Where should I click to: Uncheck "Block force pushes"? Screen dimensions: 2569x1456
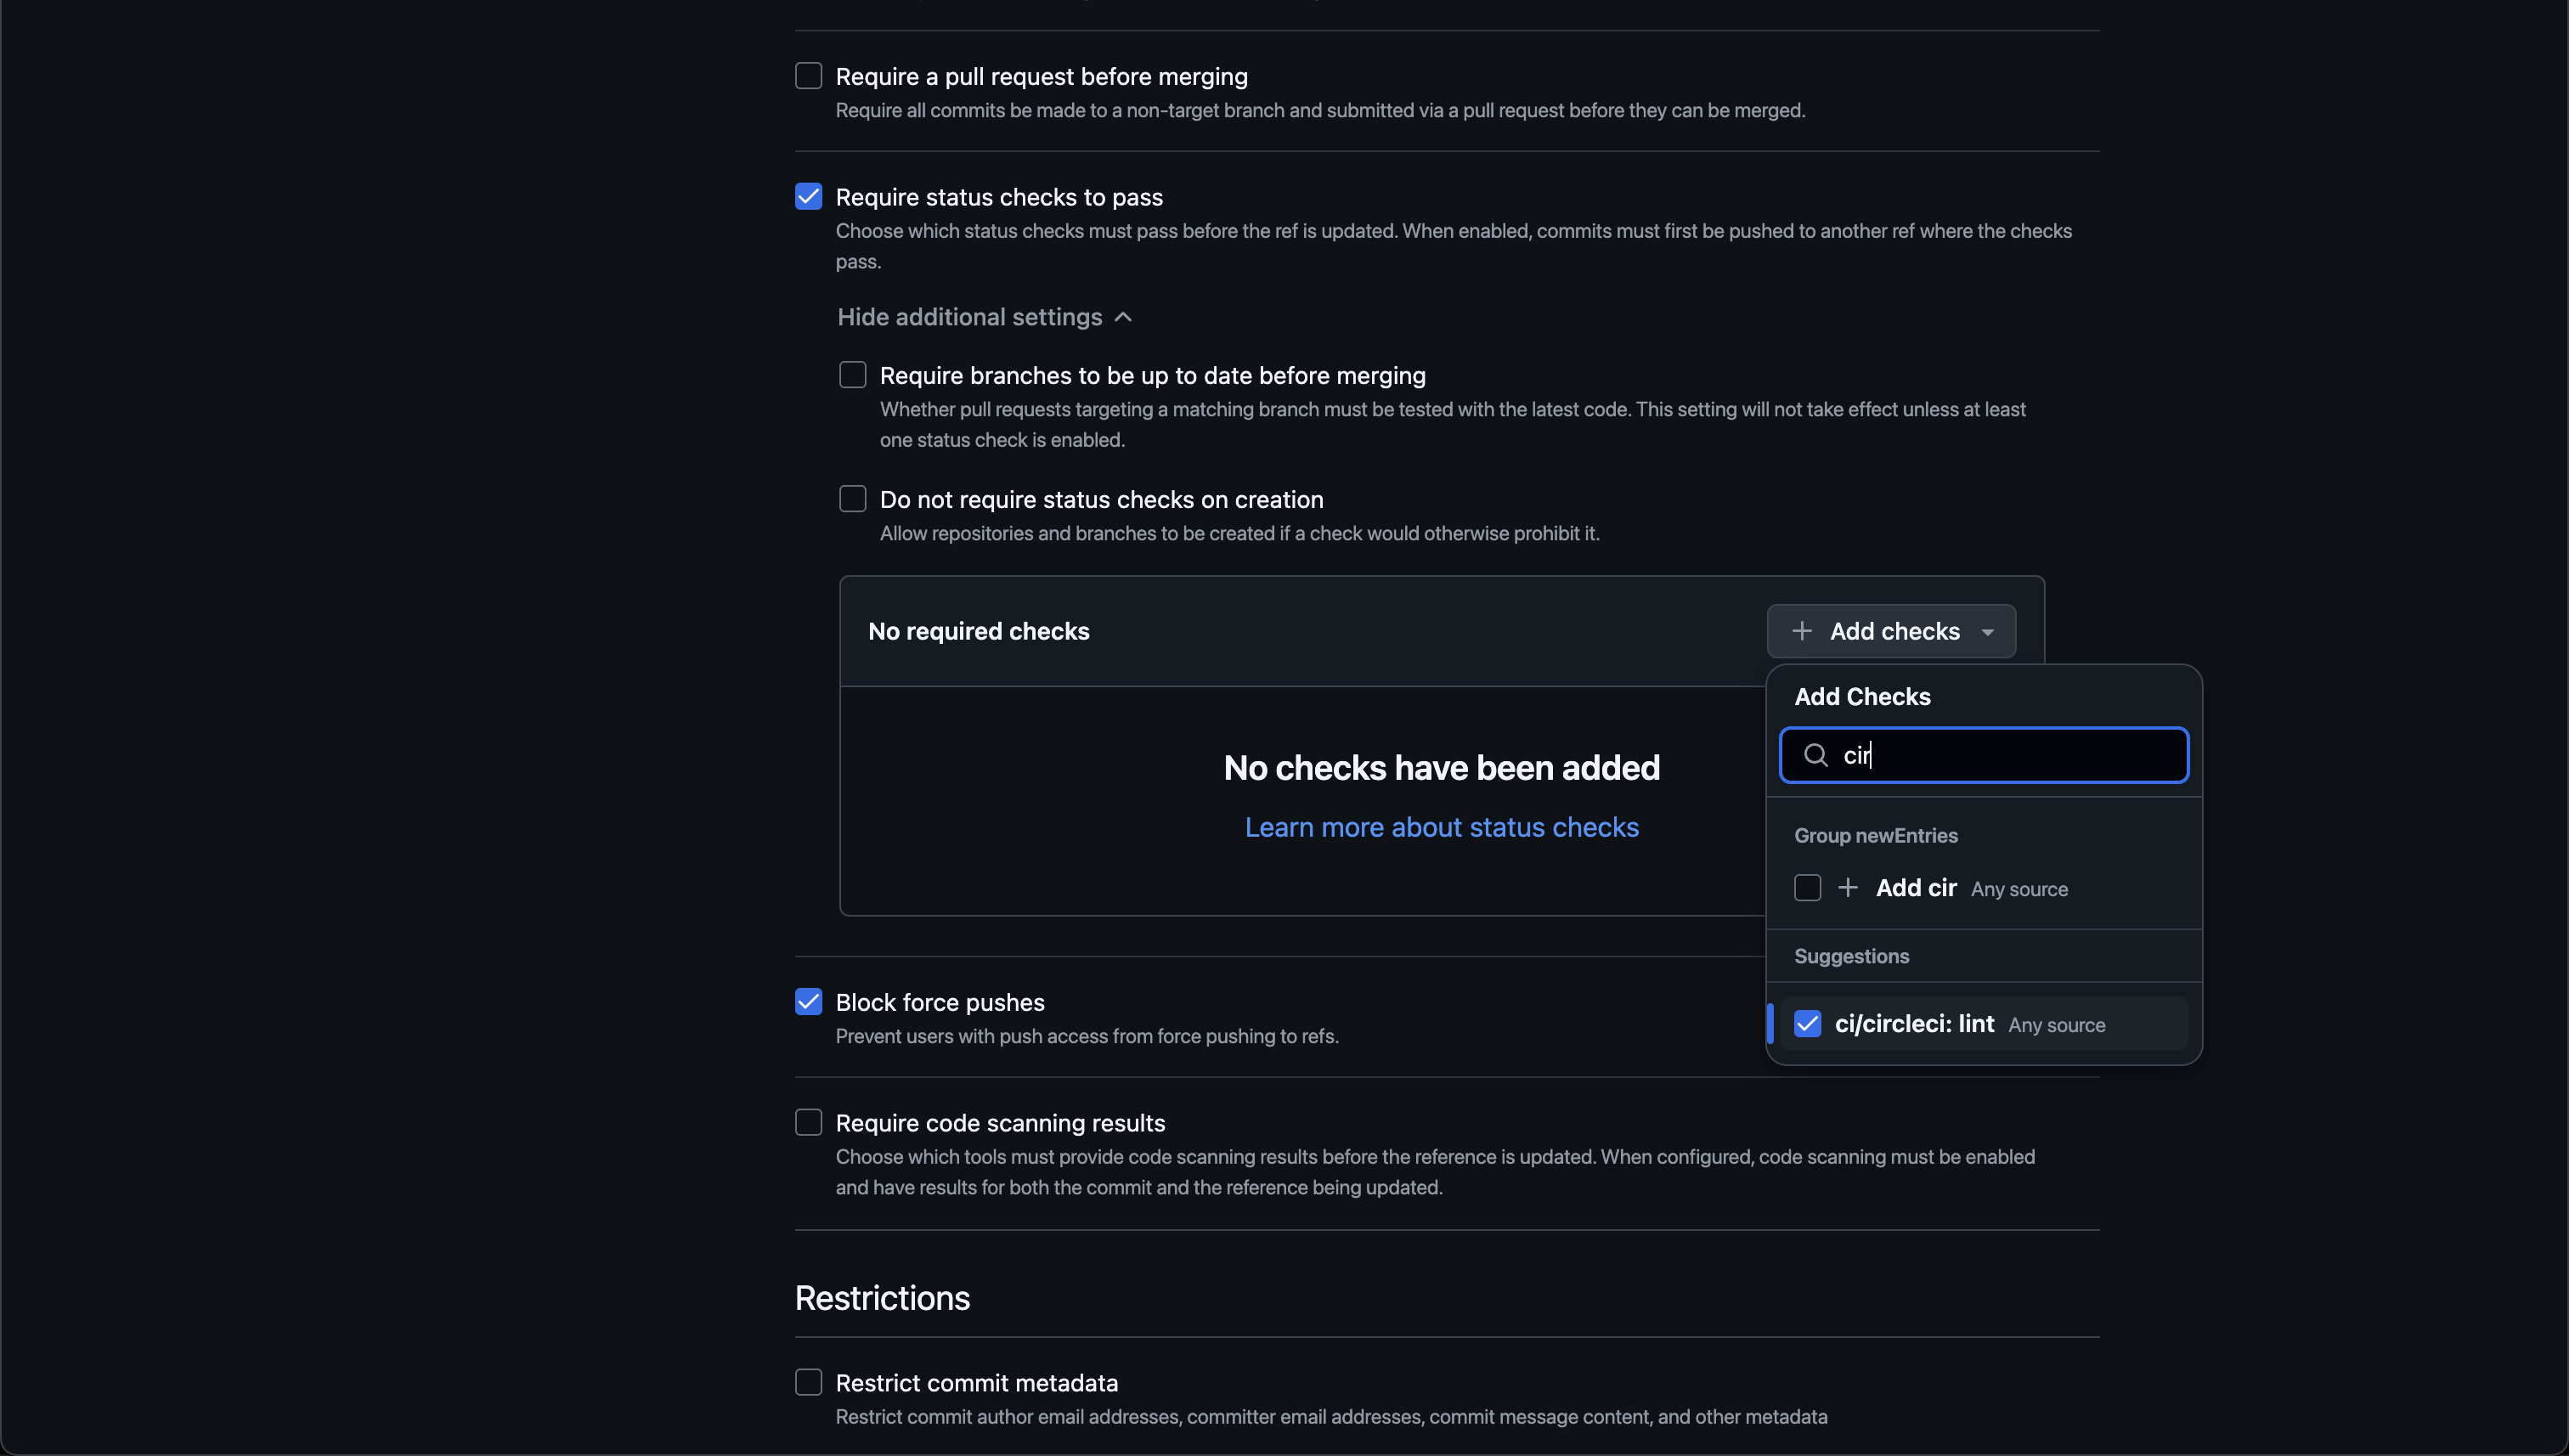click(x=808, y=1001)
